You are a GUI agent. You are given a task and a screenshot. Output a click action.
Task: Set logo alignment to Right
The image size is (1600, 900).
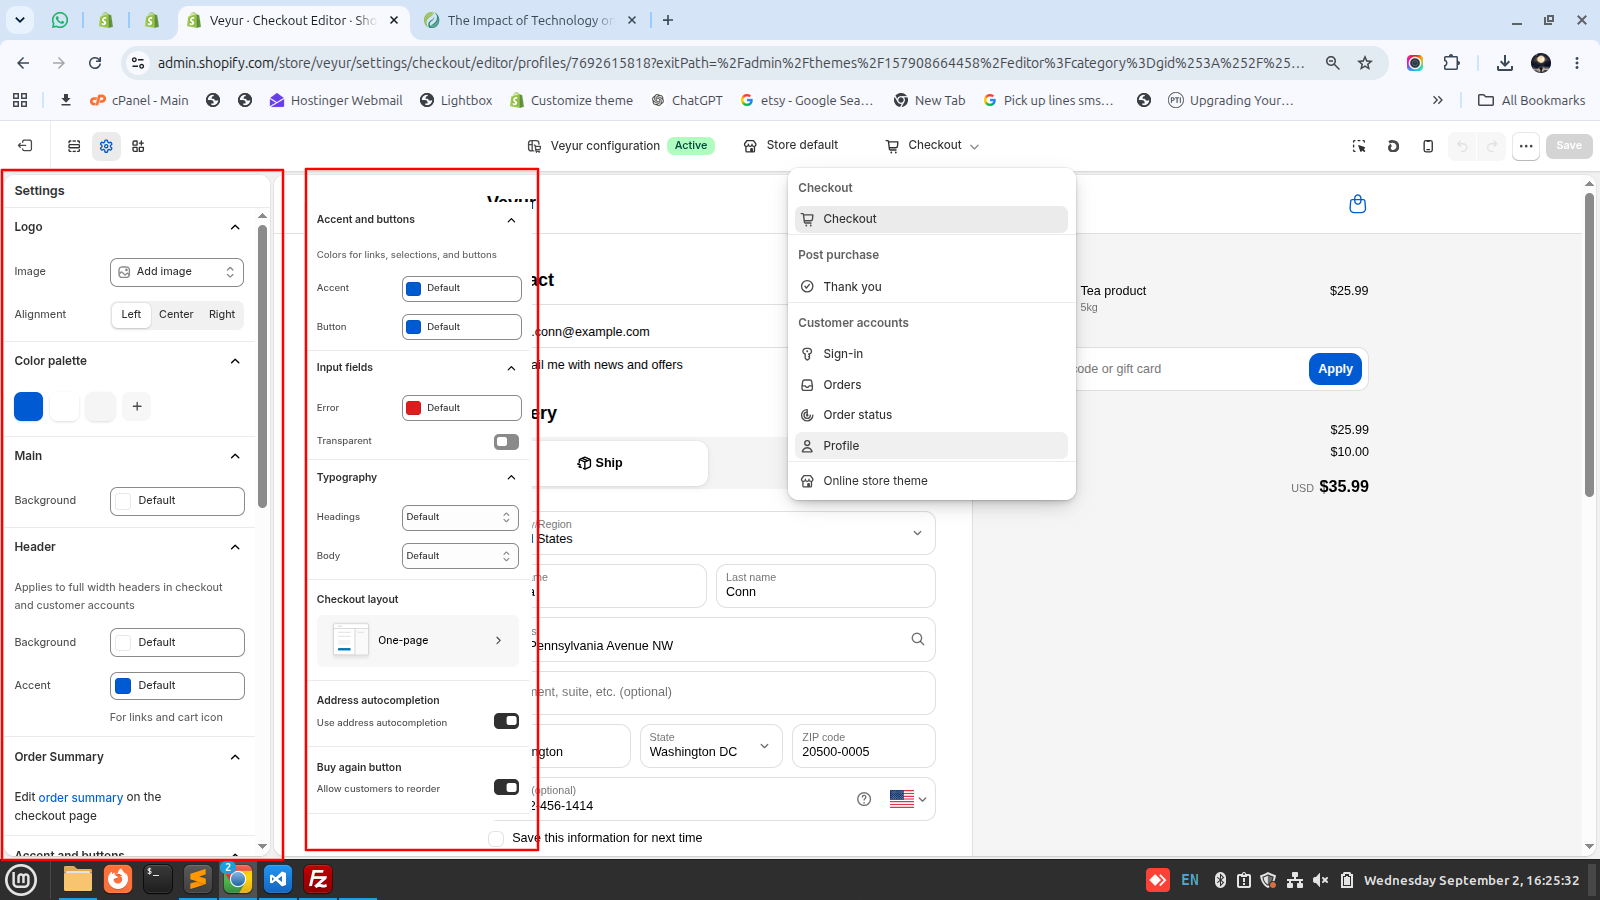222,314
